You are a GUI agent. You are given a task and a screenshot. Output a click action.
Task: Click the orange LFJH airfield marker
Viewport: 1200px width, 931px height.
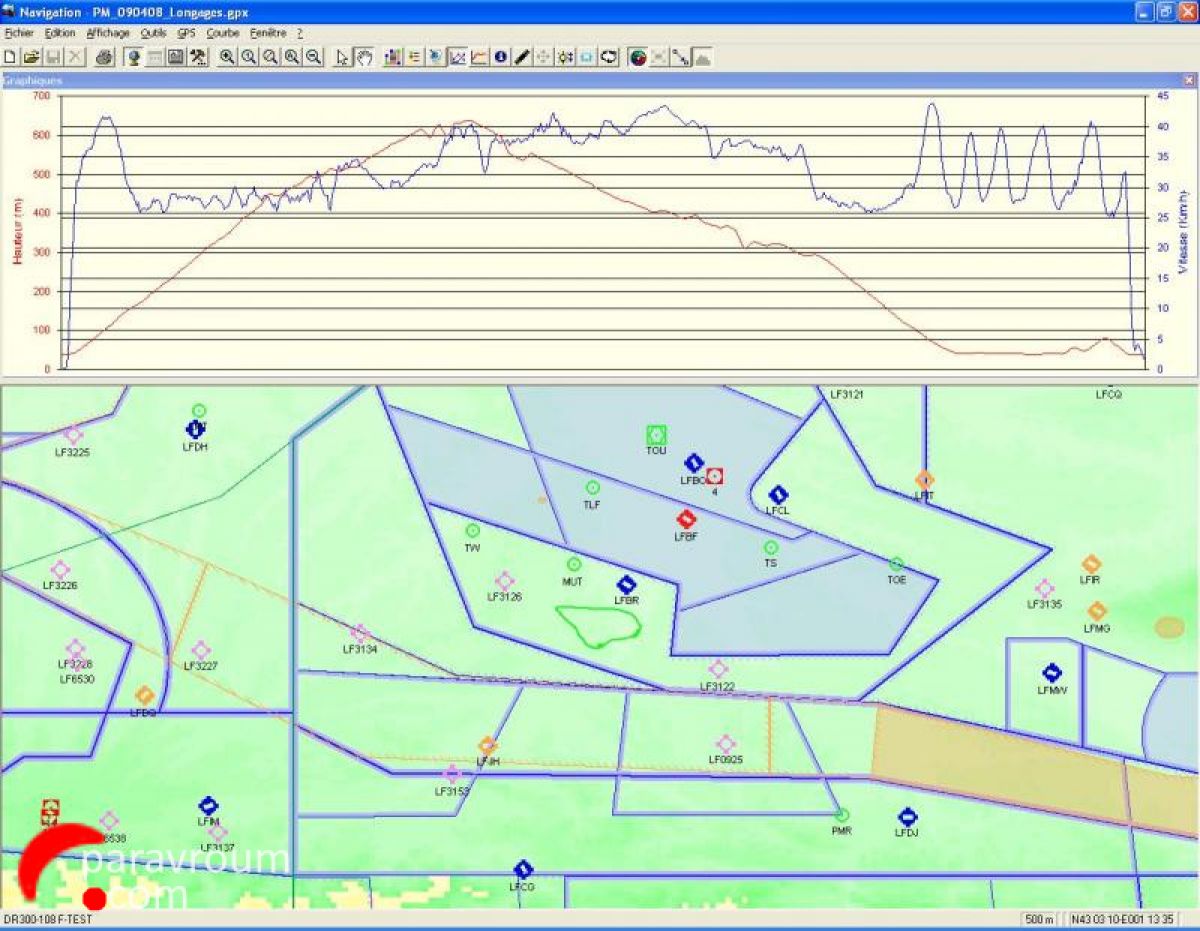point(487,746)
